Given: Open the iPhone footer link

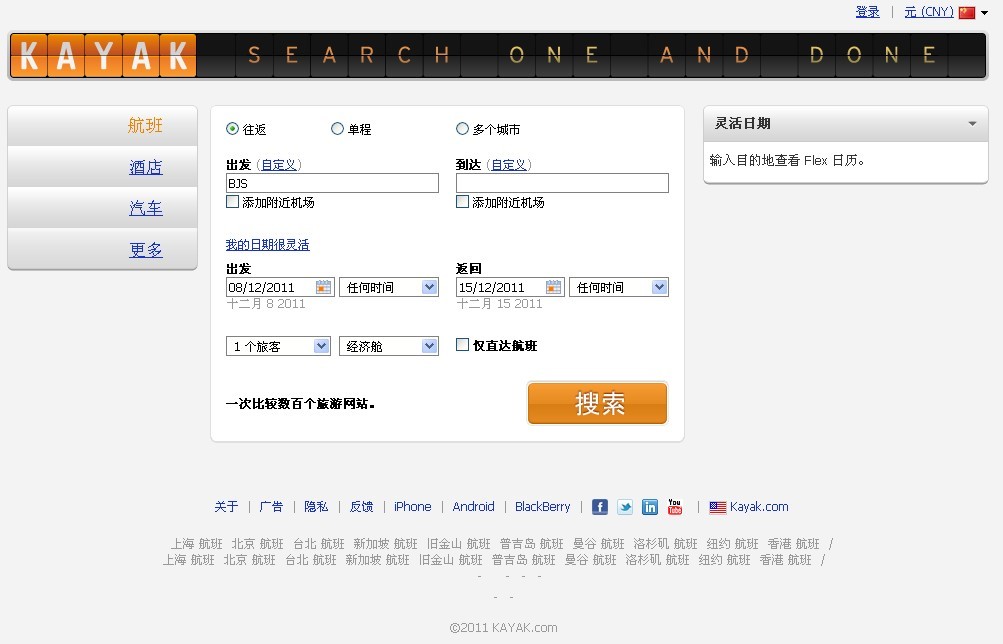Looking at the screenshot, I should pos(413,507).
